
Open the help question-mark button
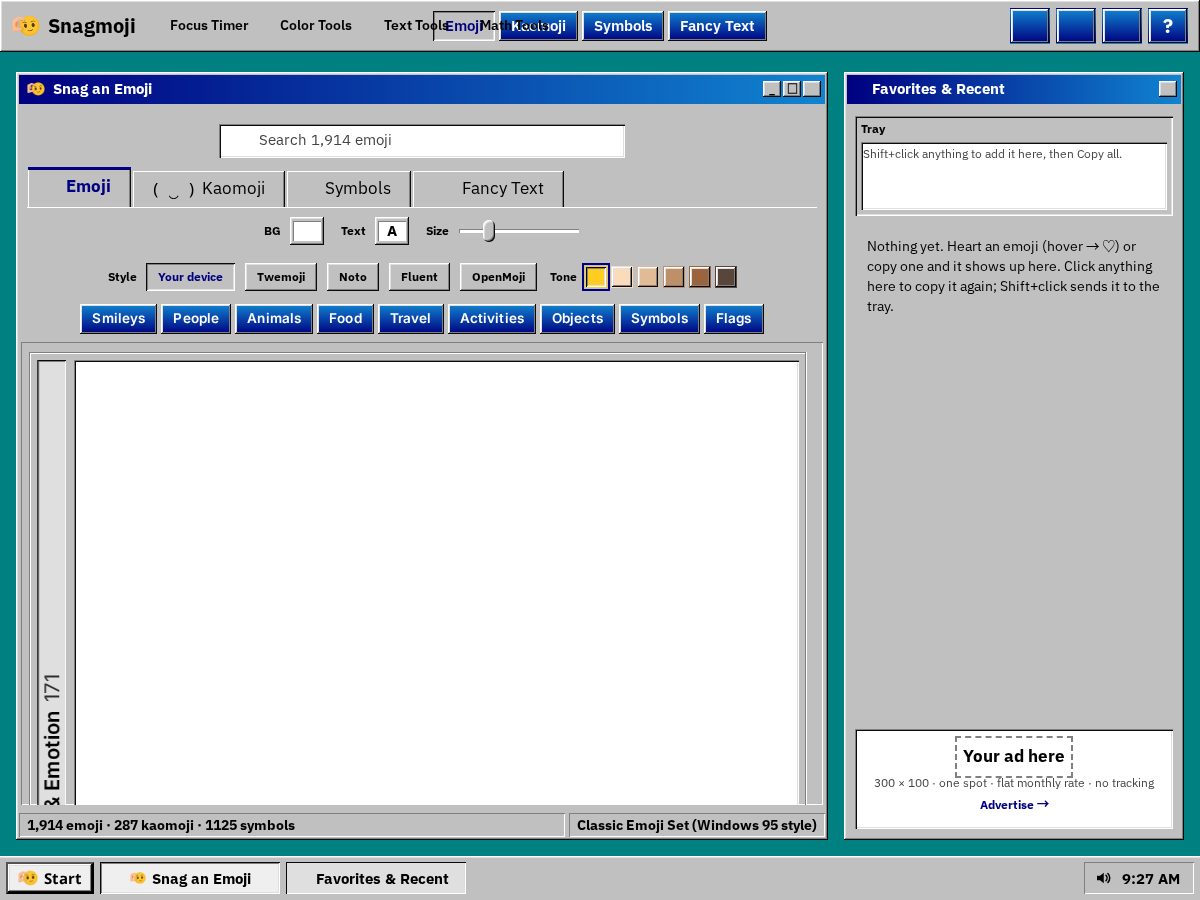[x=1168, y=26]
